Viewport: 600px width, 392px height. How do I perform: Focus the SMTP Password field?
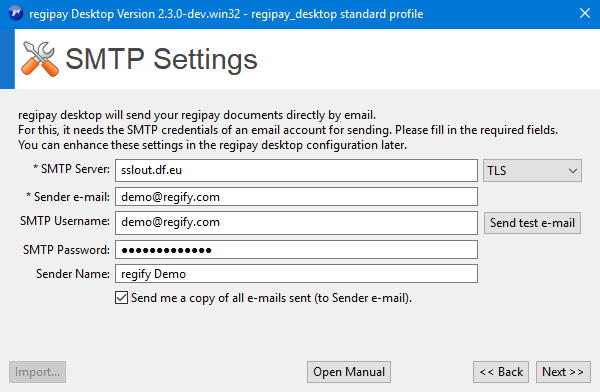(296, 250)
